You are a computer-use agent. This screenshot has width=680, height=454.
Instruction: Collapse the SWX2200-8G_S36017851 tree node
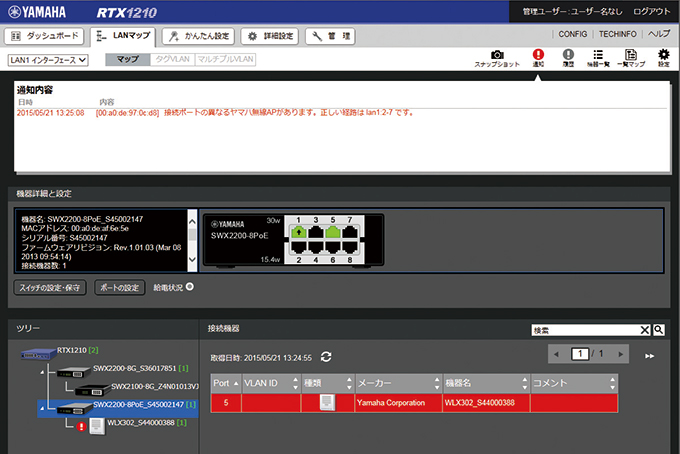[42, 372]
